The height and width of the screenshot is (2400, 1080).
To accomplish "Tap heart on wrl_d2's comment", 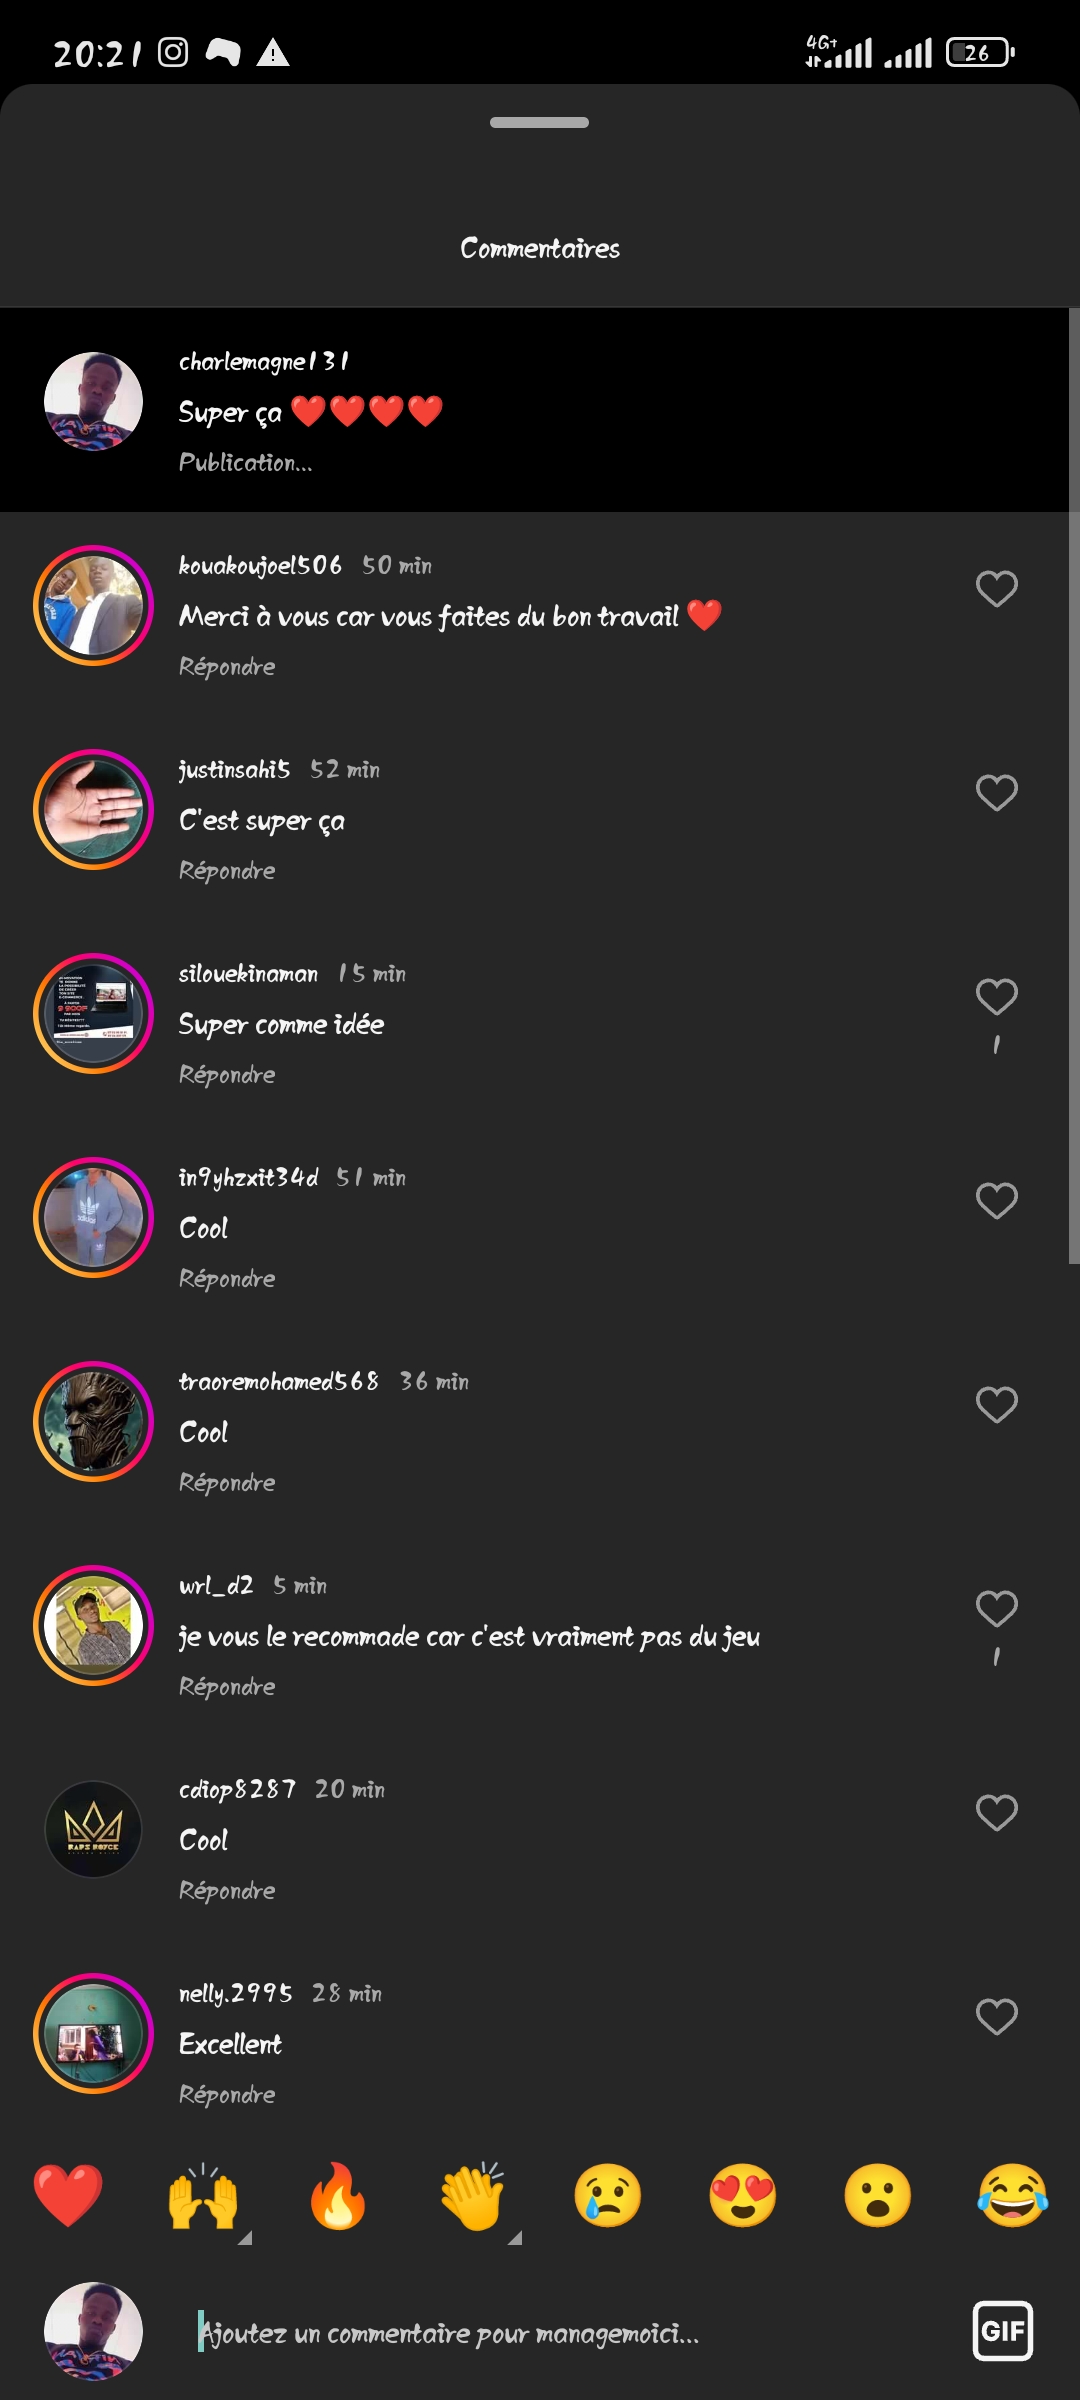I will (996, 1609).
